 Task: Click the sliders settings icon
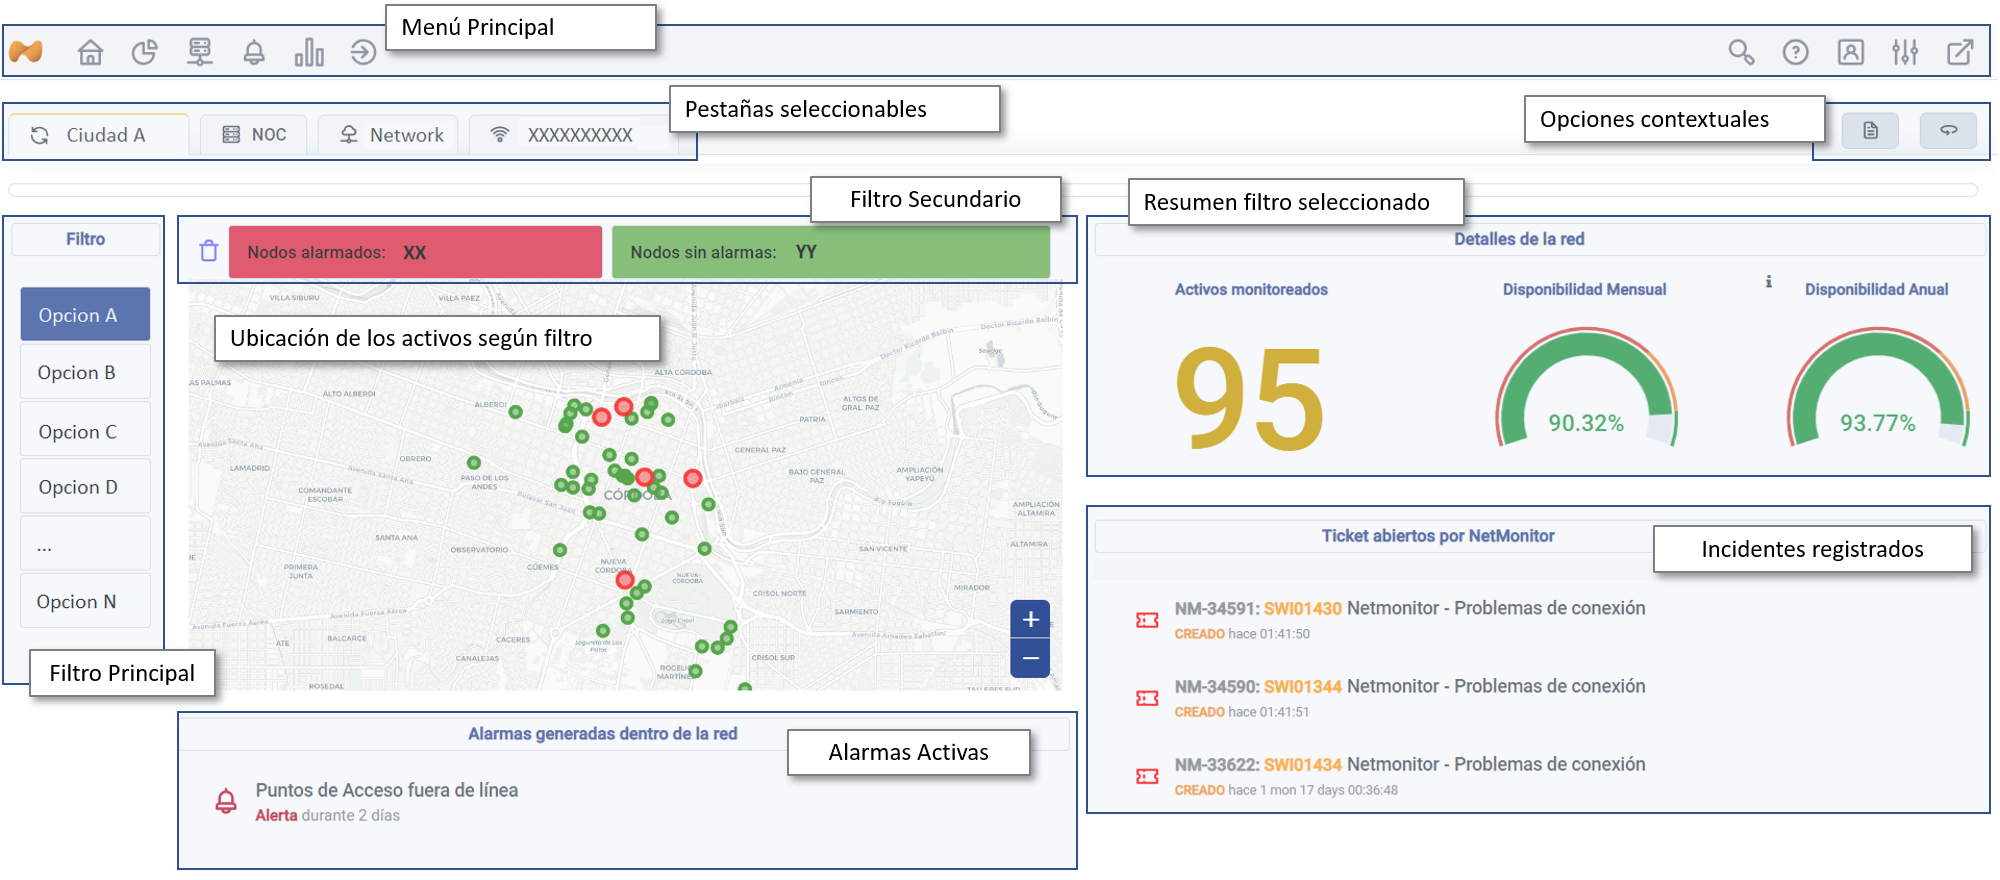click(1905, 52)
